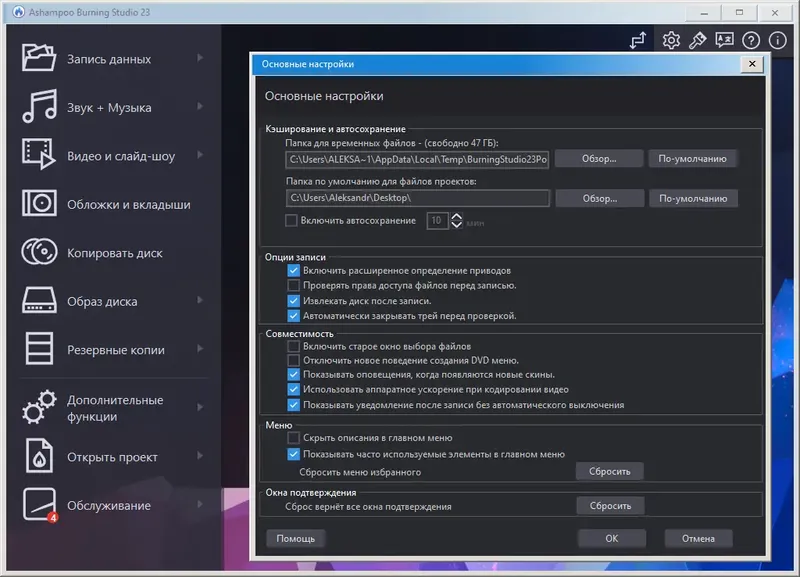The image size is (800, 577).
Task: Click the Дополнительные функции gears icon
Action: pos(39,407)
